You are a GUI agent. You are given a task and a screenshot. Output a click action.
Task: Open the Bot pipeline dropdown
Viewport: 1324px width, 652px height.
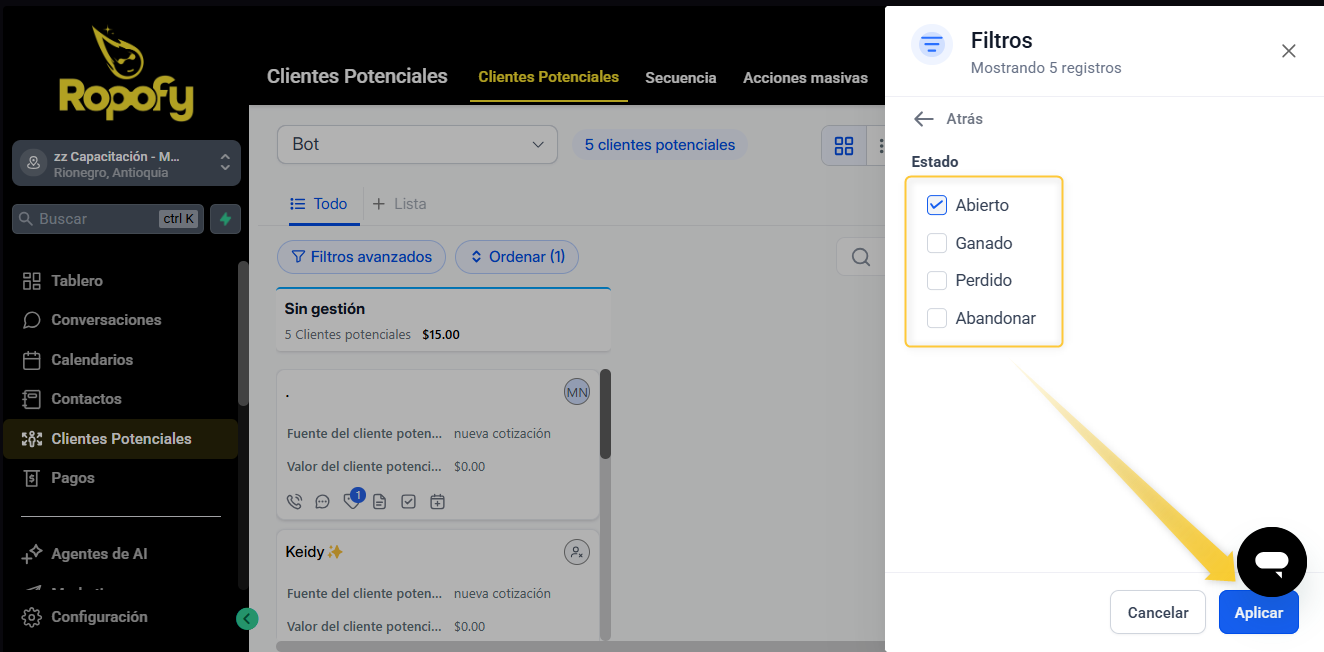point(417,145)
